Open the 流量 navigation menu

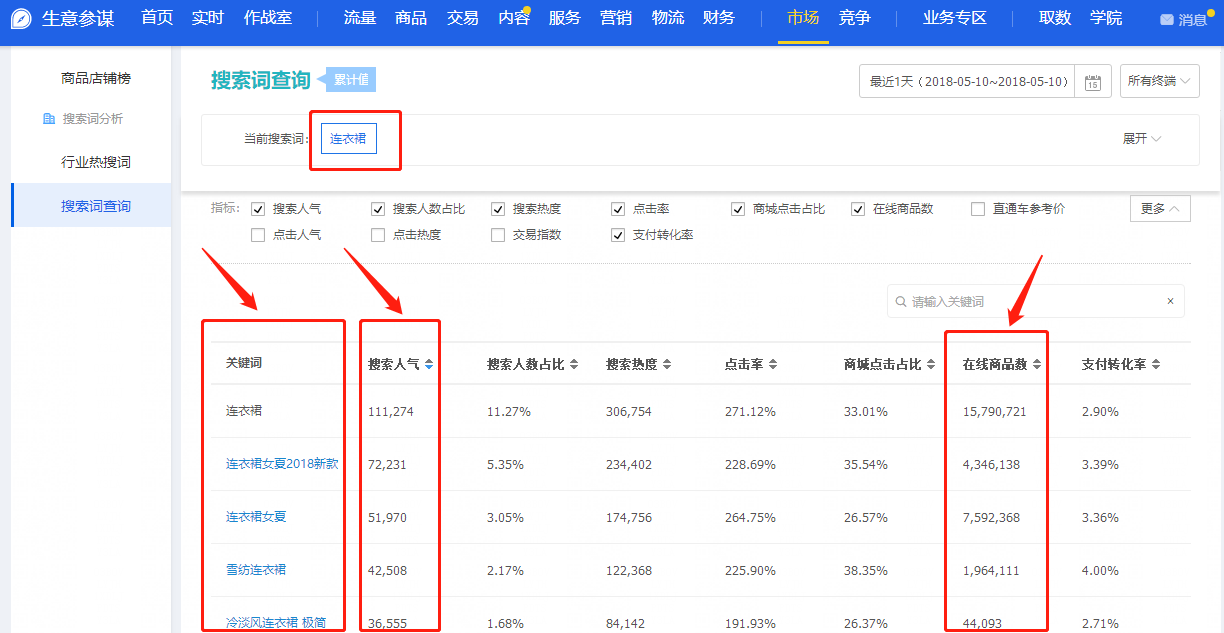tap(359, 18)
